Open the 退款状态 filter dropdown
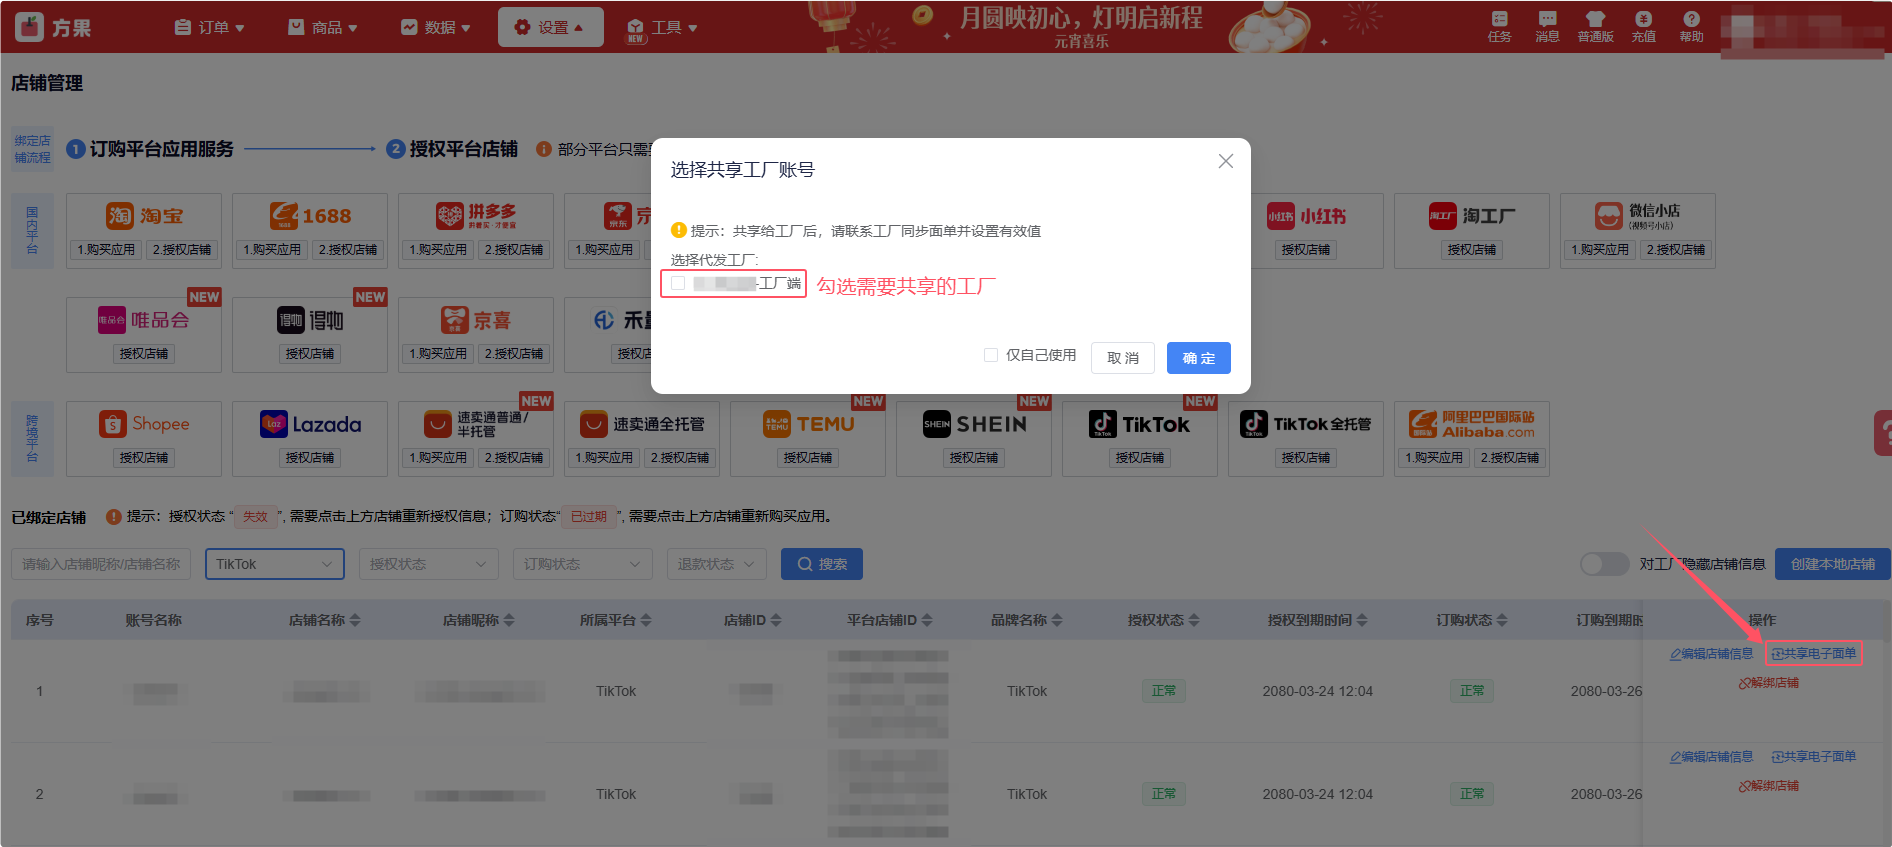Viewport: 1892px width, 847px height. 717,564
